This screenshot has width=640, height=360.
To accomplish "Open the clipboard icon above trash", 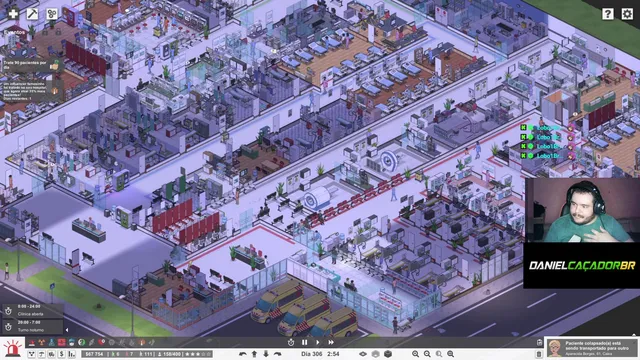I will click(539, 342).
